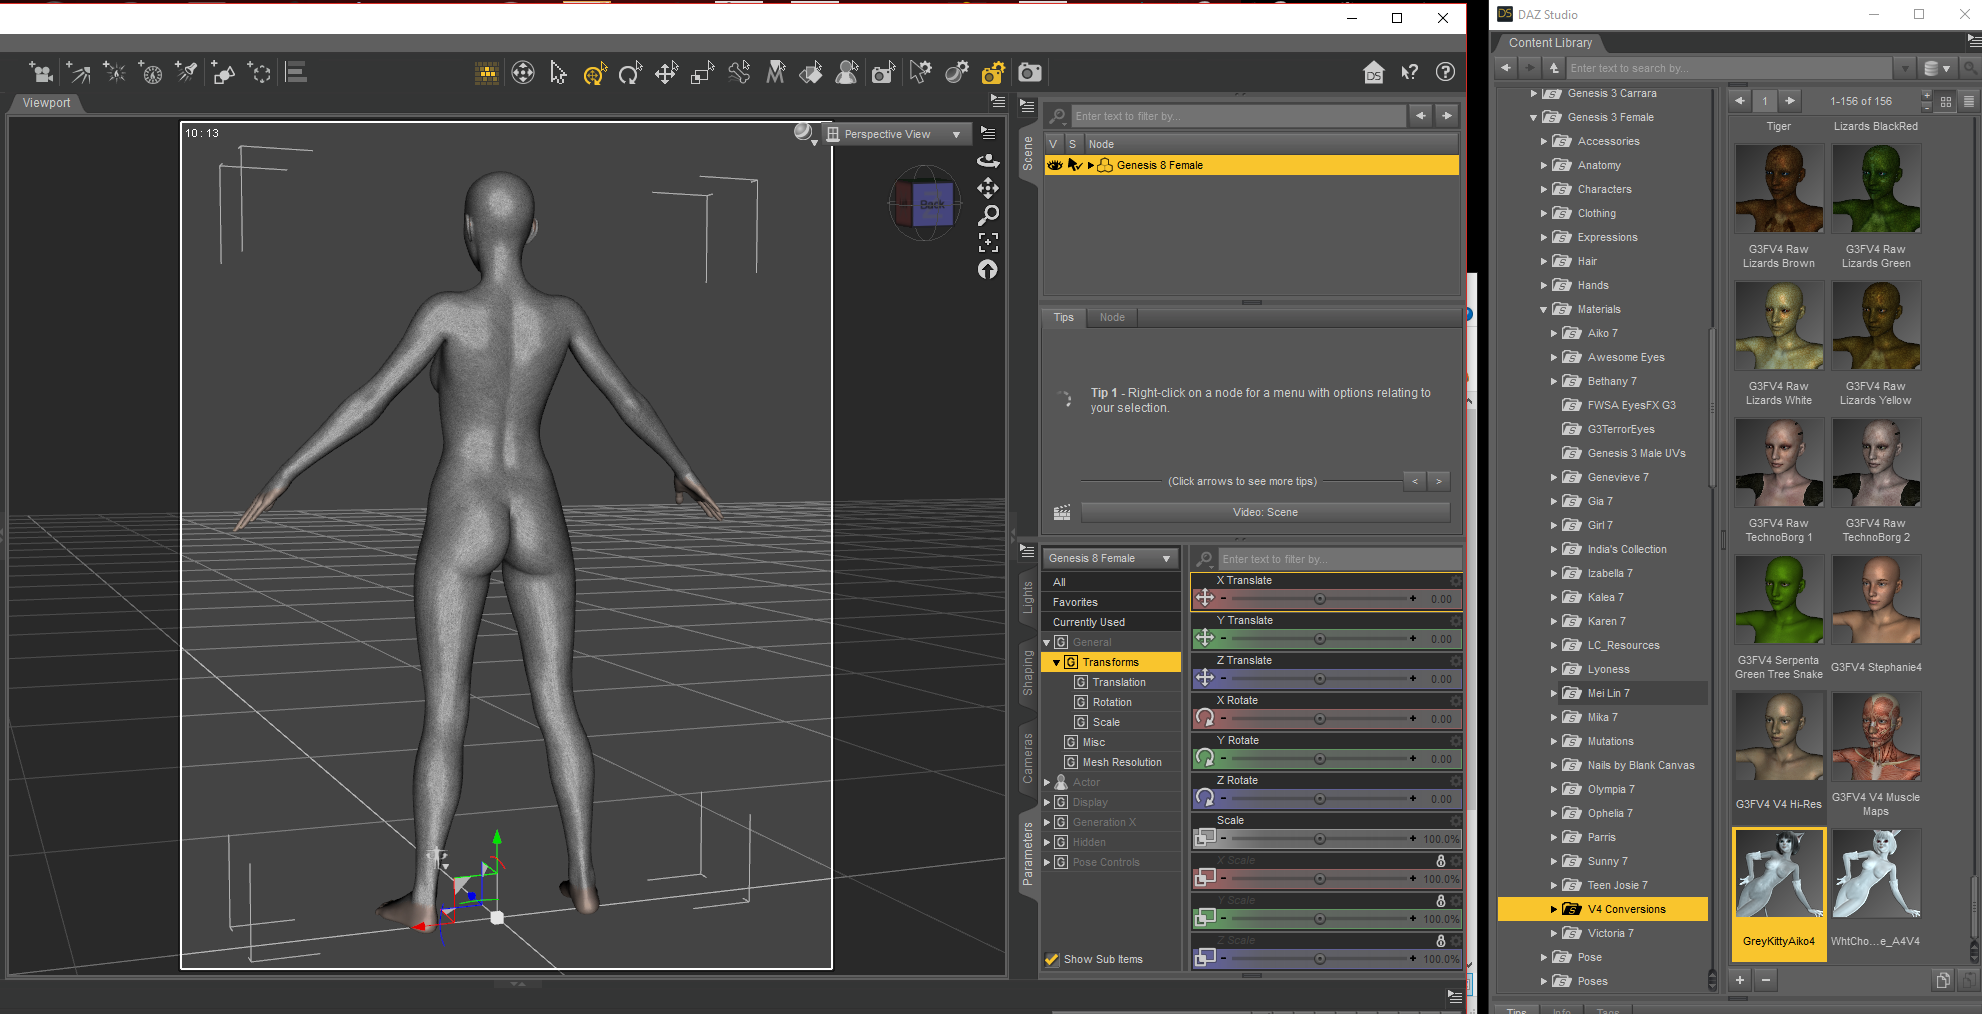Open the viewport draw style sphere
This screenshot has height=1014, width=1982.
[x=803, y=132]
